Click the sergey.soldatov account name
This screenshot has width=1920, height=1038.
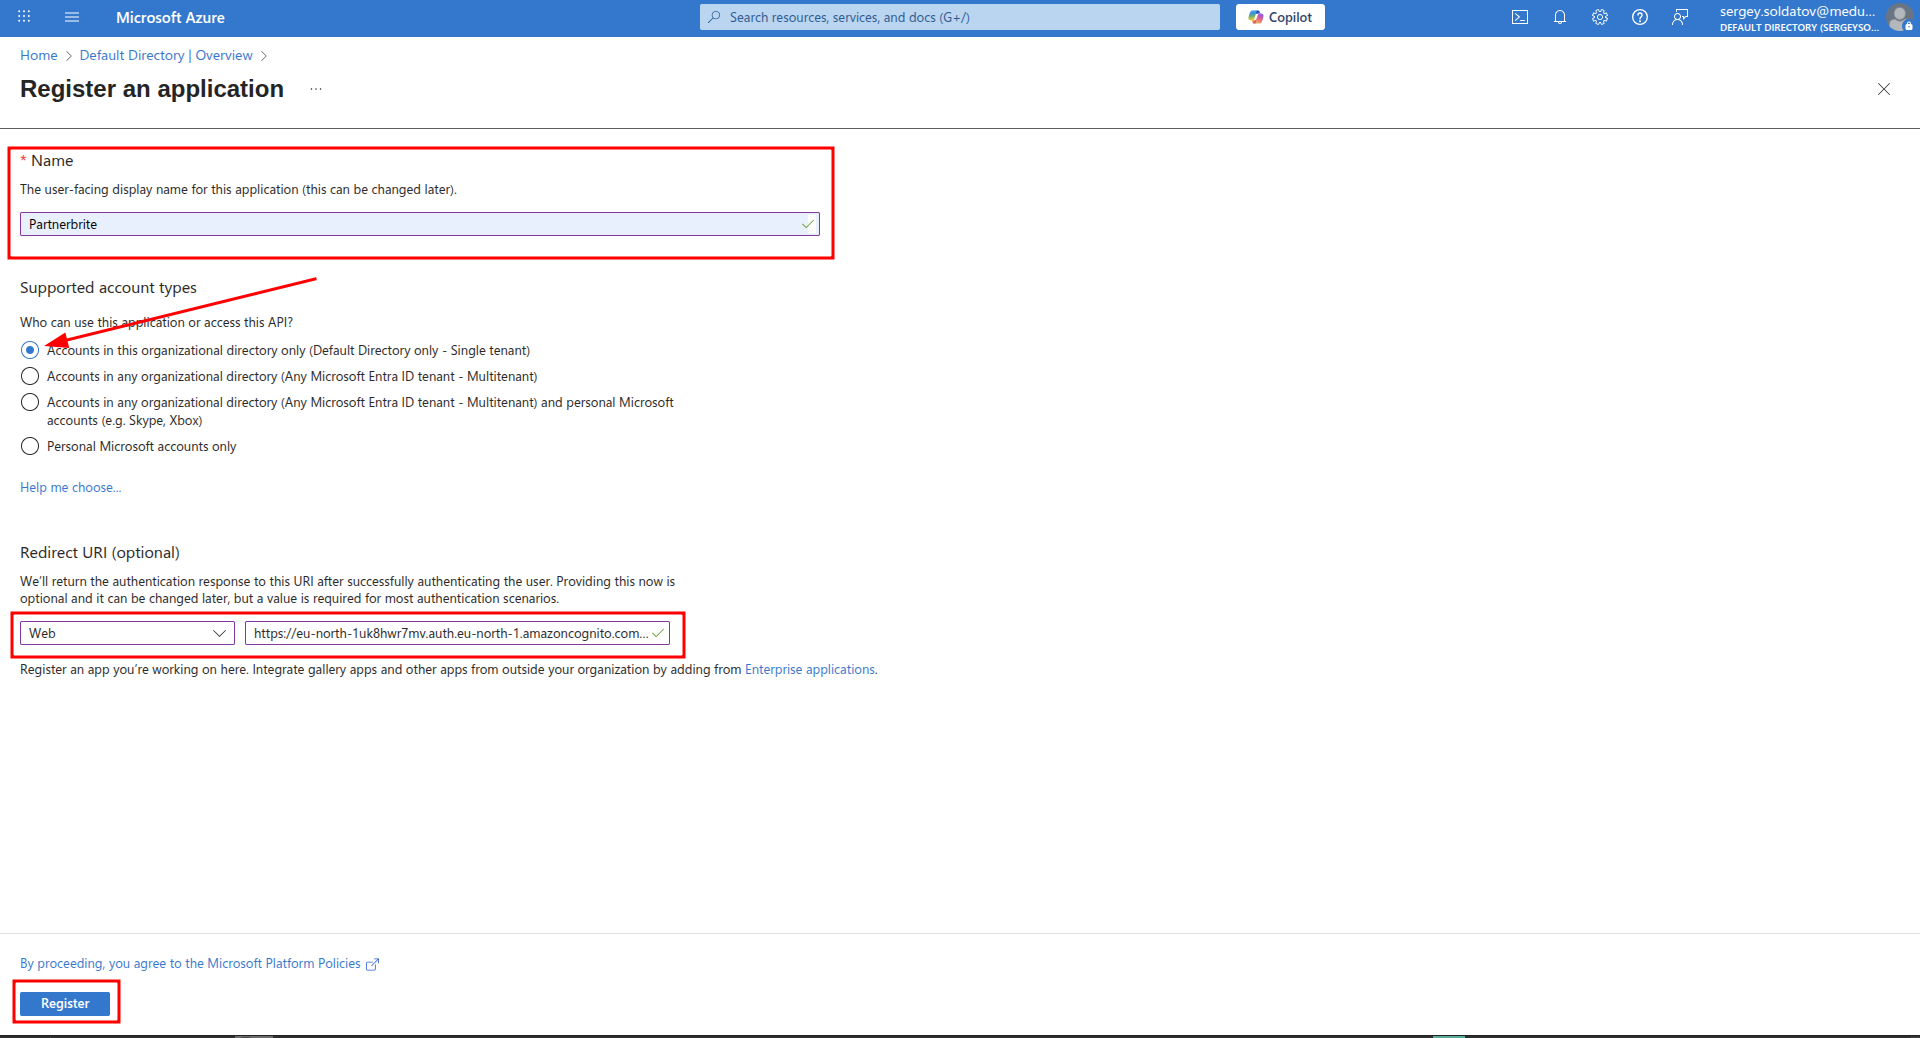pyautogui.click(x=1797, y=11)
